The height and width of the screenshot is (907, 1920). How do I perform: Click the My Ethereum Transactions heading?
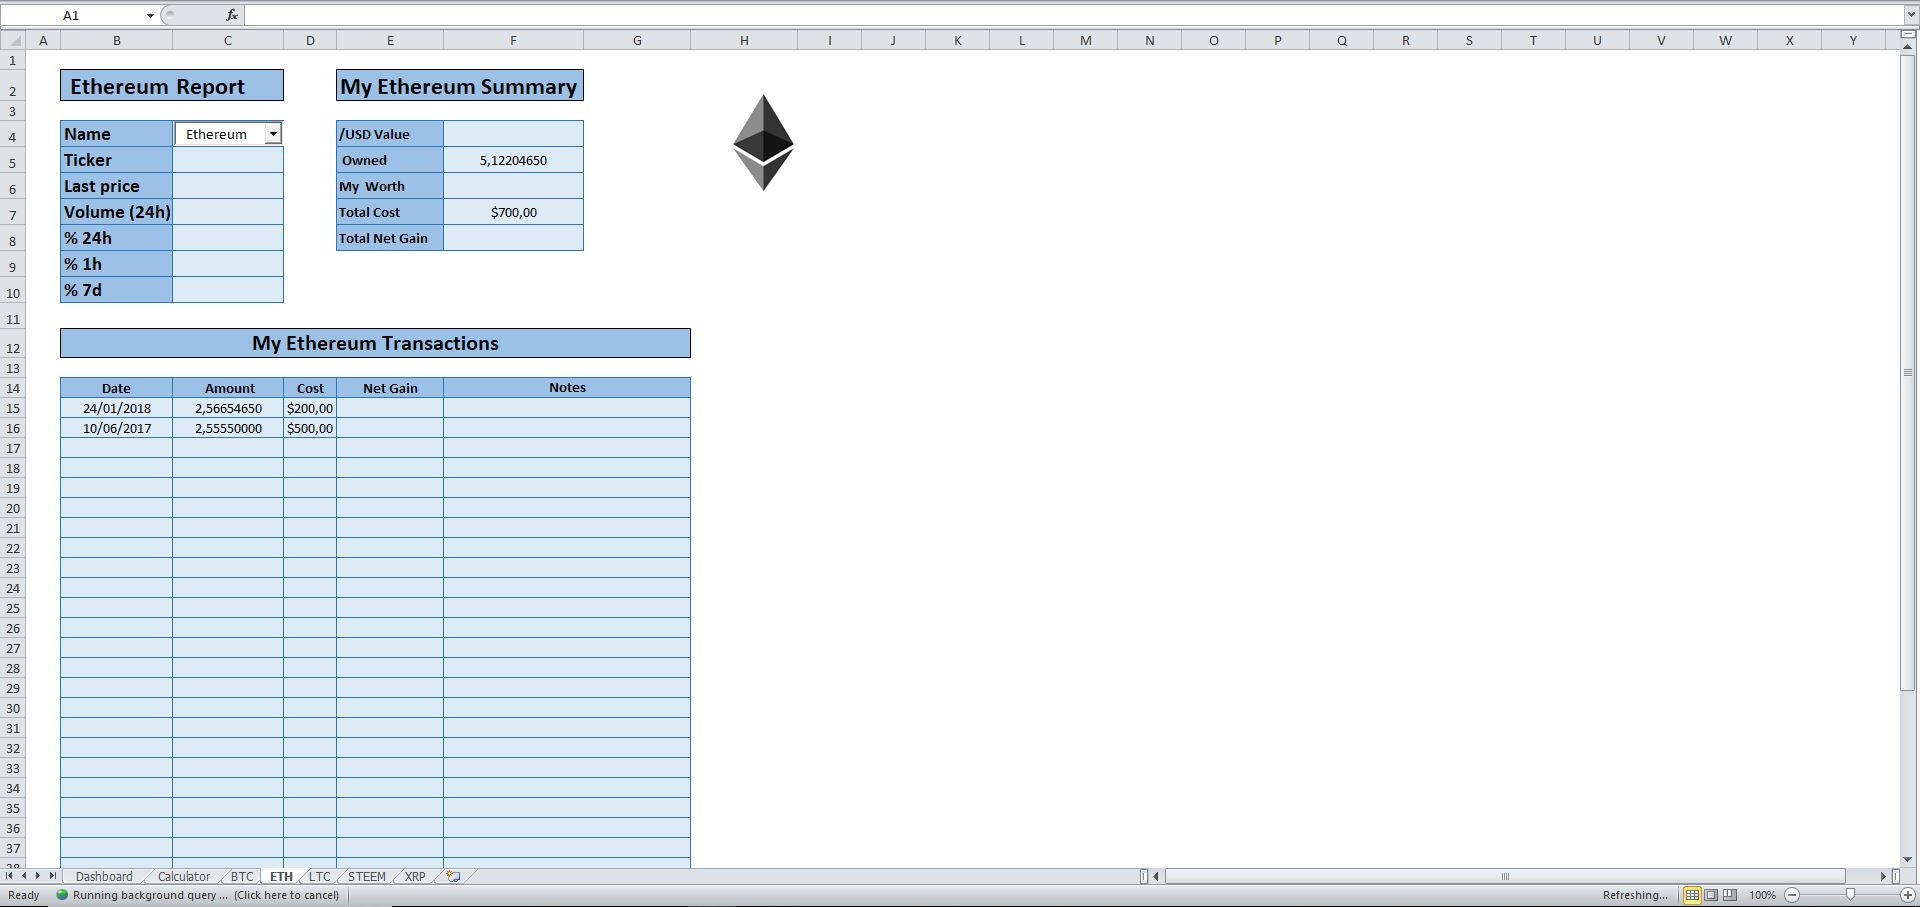[375, 343]
